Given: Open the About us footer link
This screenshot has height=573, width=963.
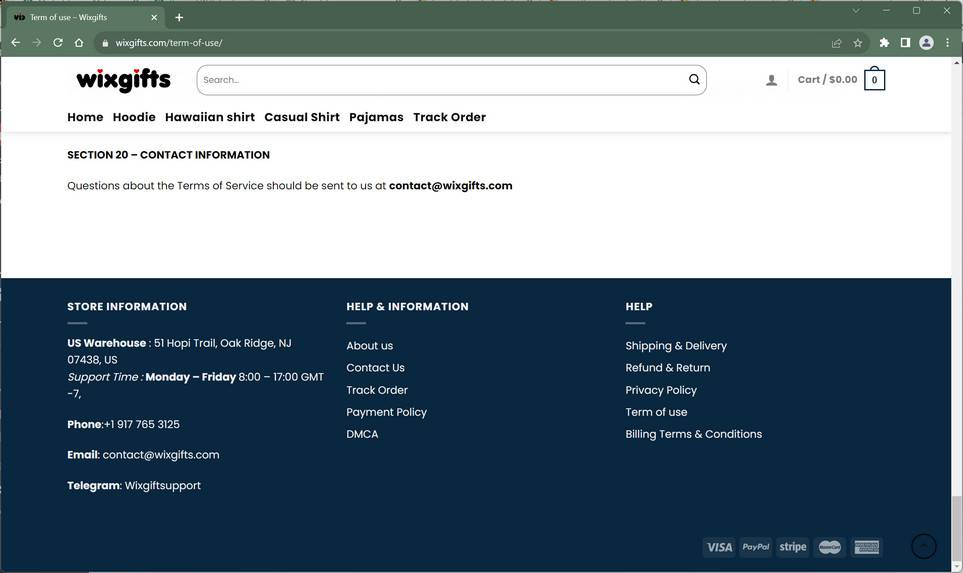Looking at the screenshot, I should (369, 346).
